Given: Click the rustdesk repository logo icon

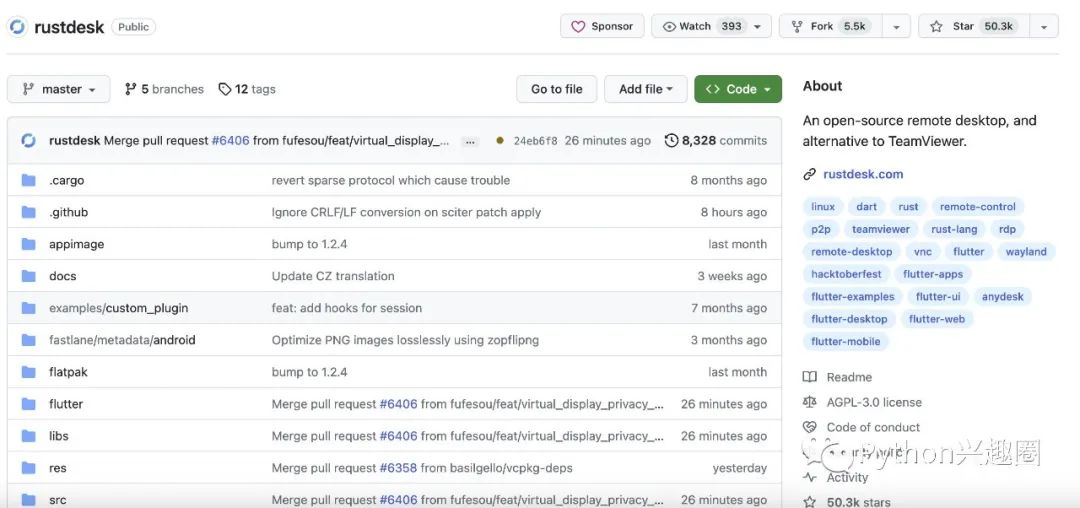Looking at the screenshot, I should 17,27.
